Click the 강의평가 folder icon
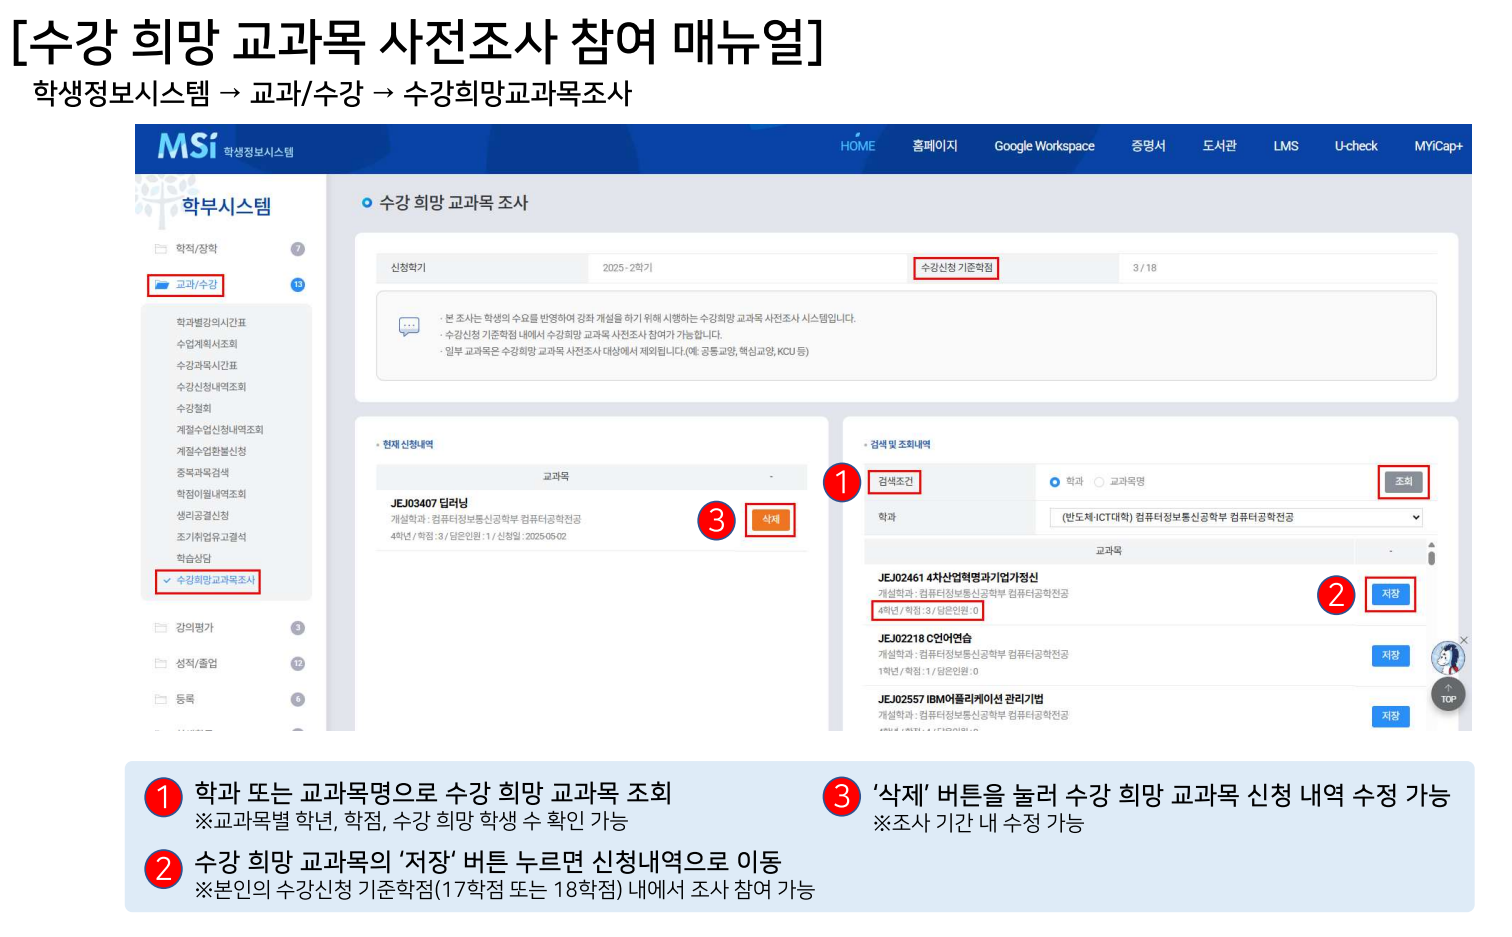The image size is (1512, 937). pyautogui.click(x=161, y=628)
